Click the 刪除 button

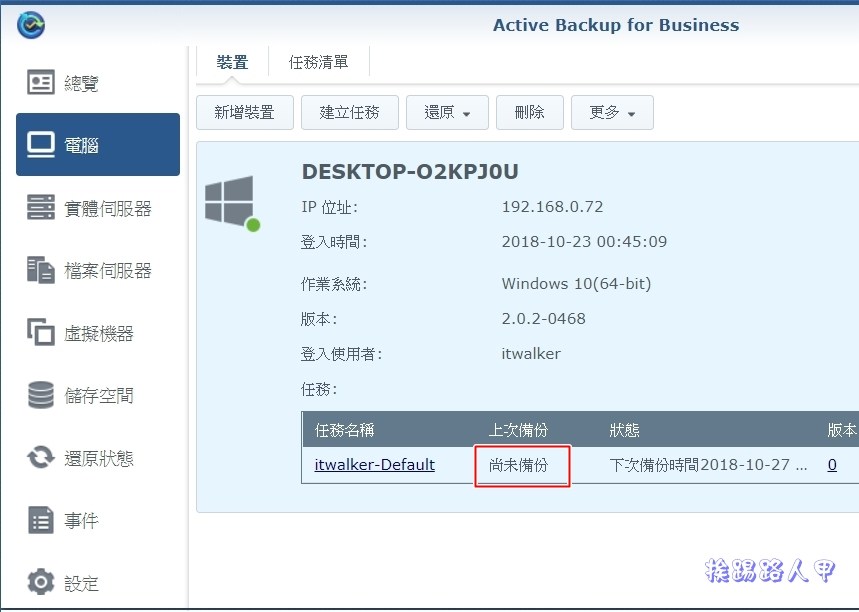pyautogui.click(x=530, y=112)
